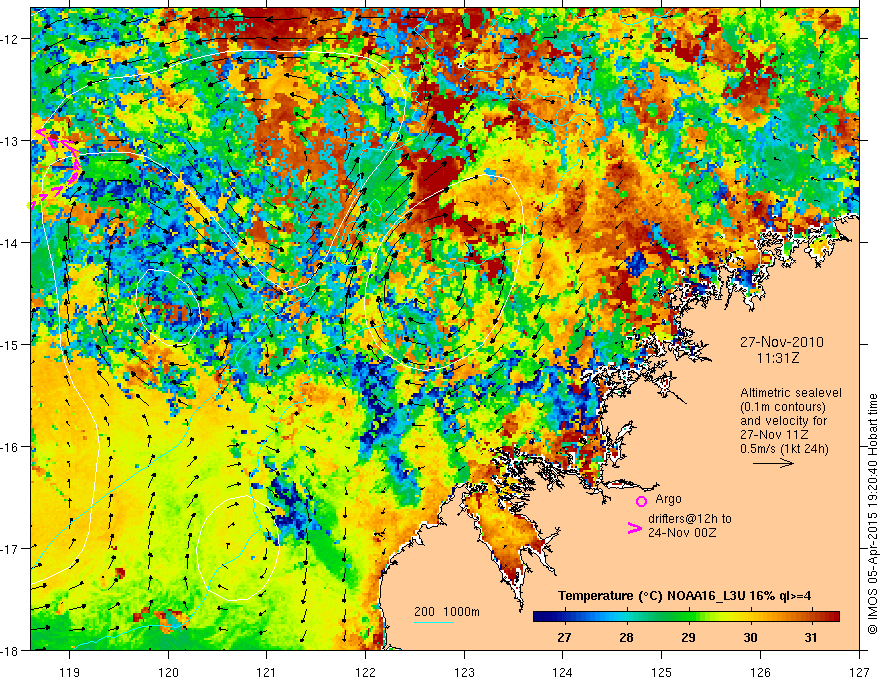Click the 29 value on the temperature scale

pos(688,637)
